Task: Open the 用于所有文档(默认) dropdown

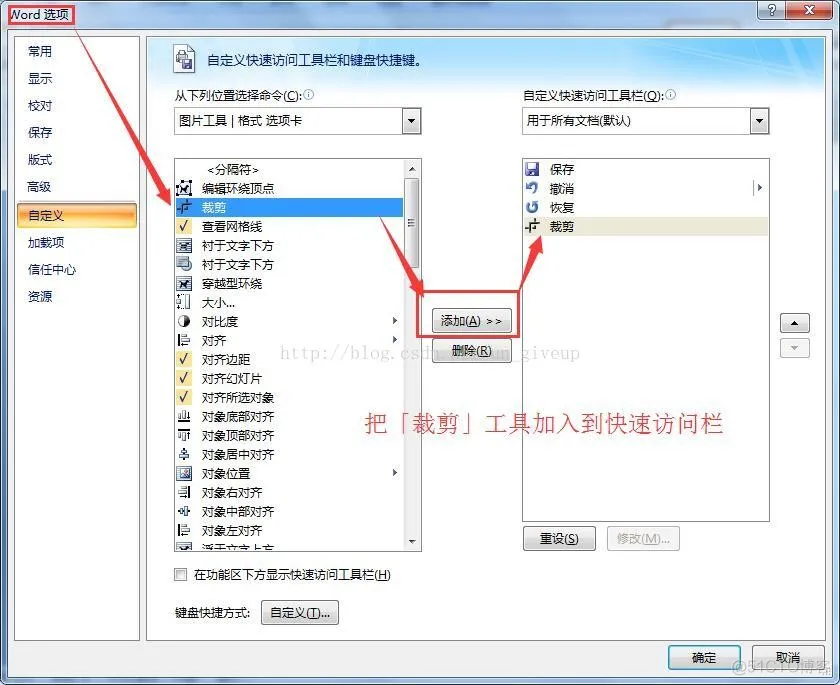Action: click(759, 121)
